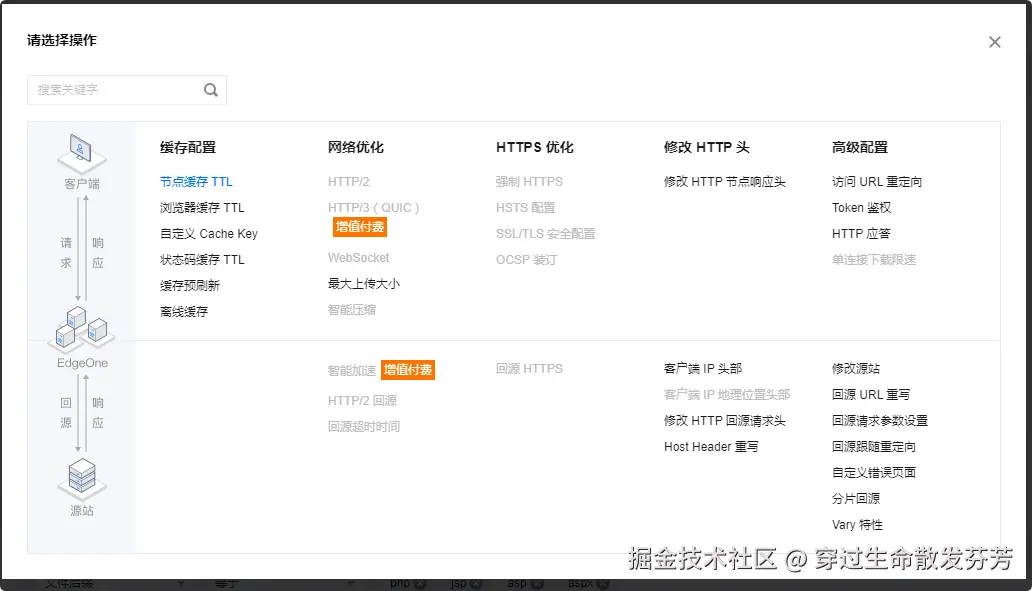Click the 客户端 client monitor icon
The width and height of the screenshot is (1032, 591).
click(82, 152)
